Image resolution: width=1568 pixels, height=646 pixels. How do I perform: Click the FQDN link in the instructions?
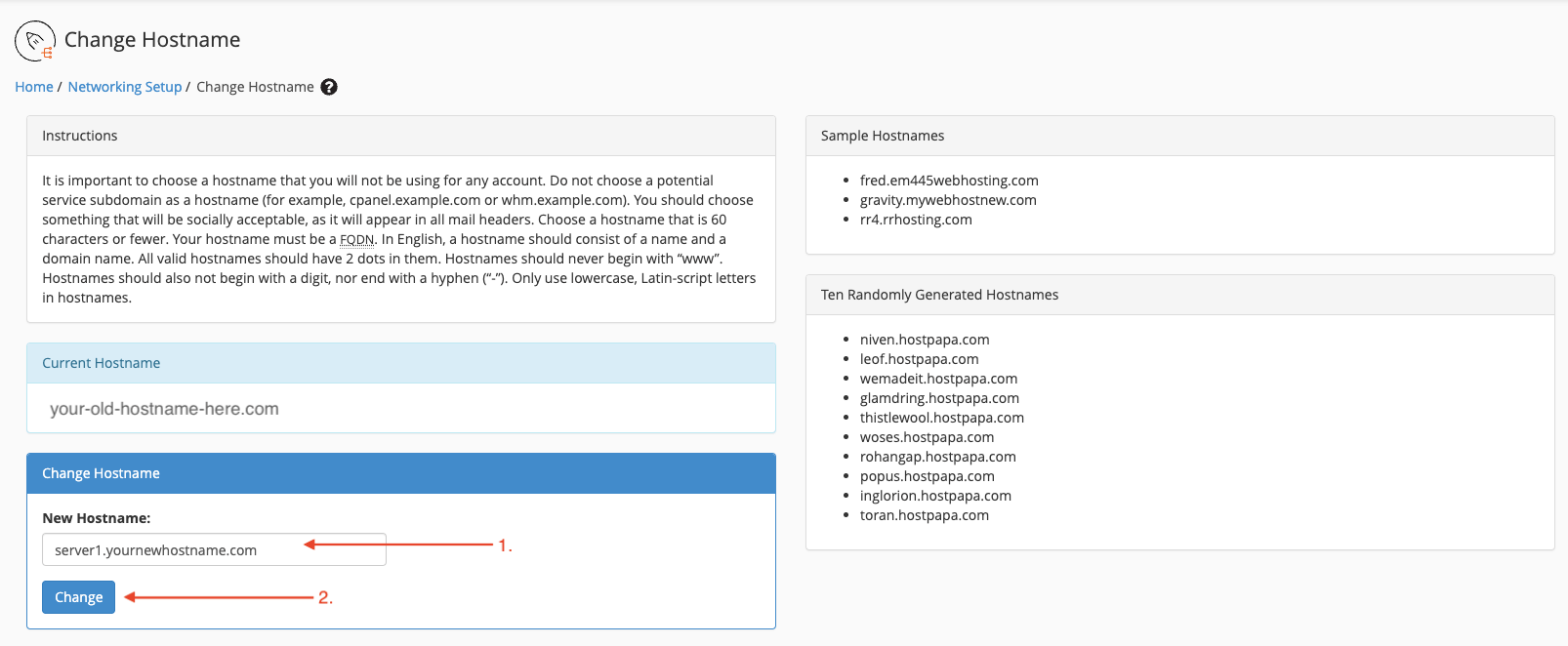click(x=356, y=238)
